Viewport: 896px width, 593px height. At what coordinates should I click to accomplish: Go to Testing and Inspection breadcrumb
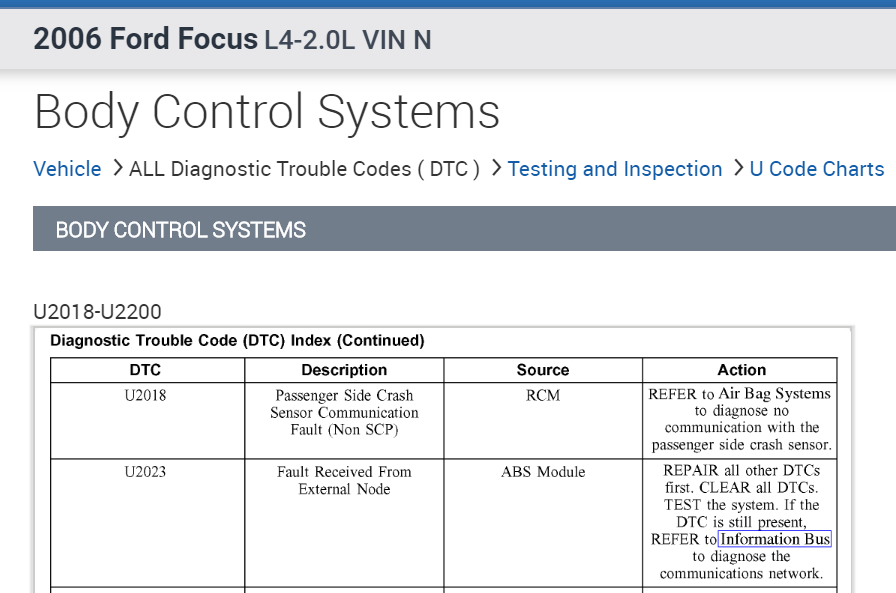point(614,169)
